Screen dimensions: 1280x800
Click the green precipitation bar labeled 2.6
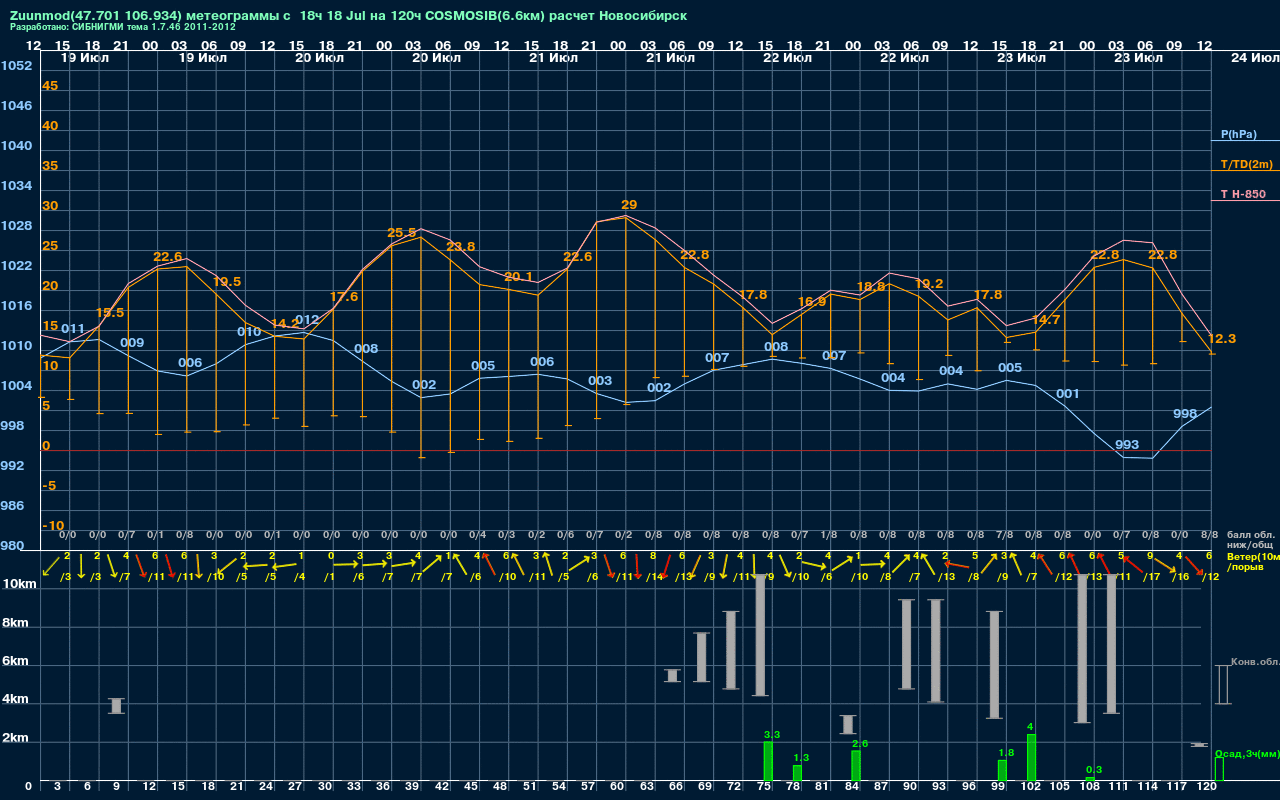(856, 766)
